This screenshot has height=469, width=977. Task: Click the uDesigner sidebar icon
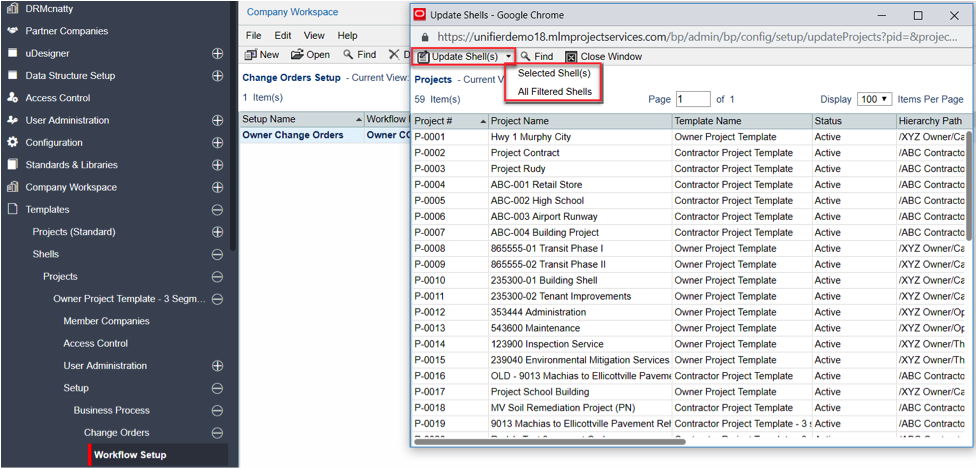pos(12,54)
